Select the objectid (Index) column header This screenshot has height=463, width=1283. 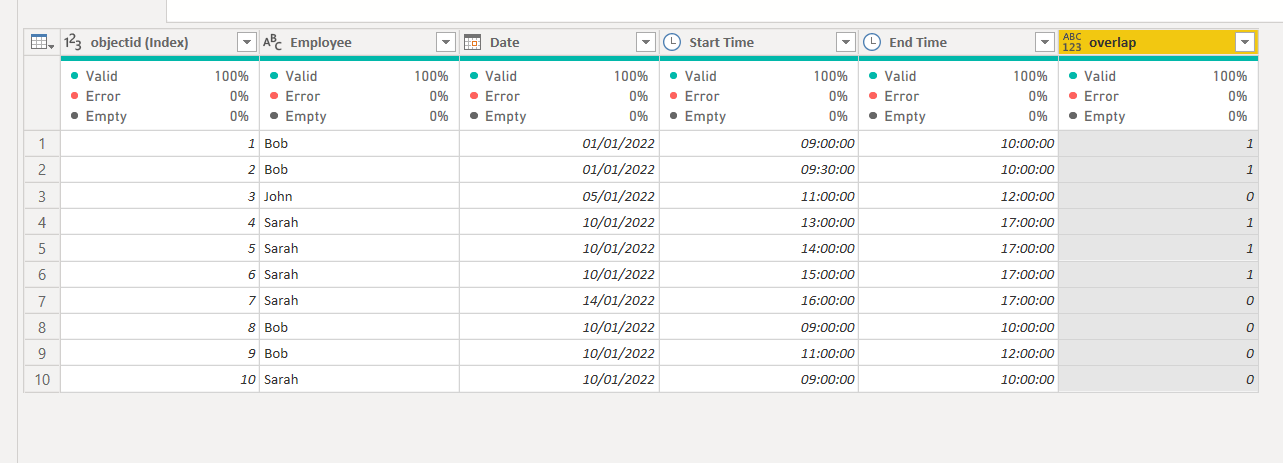point(160,42)
